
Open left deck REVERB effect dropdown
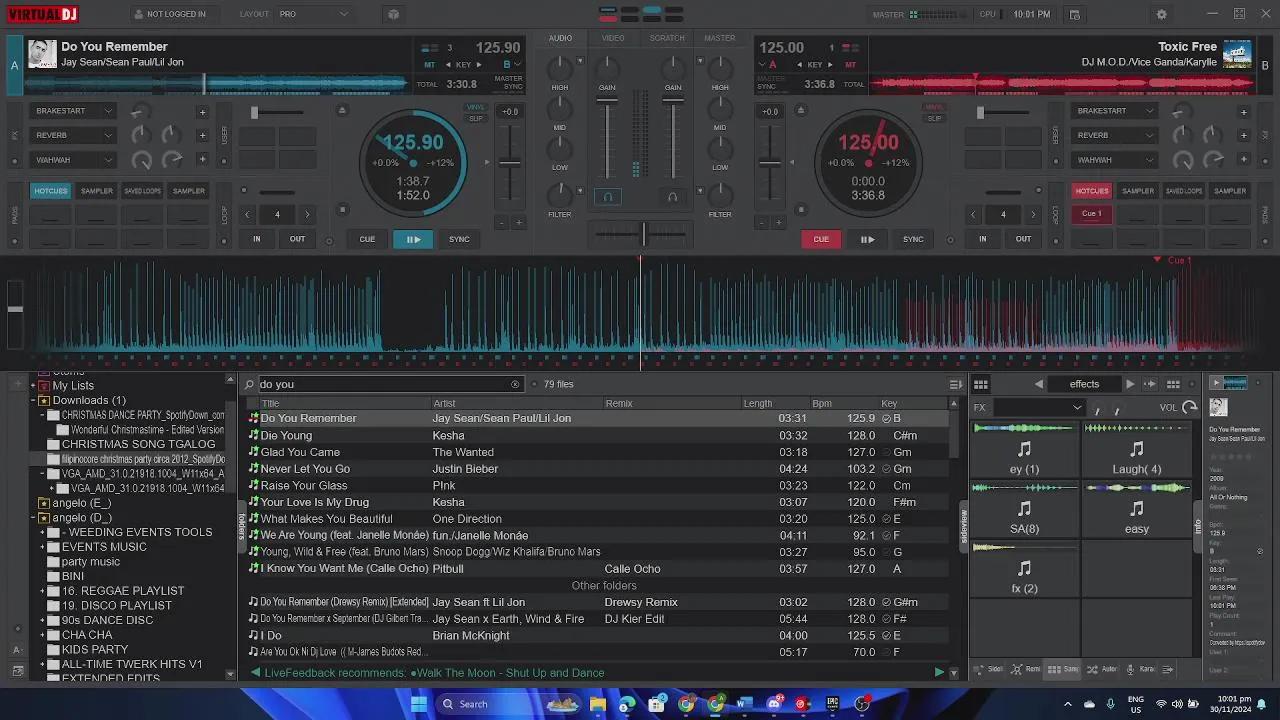[x=75, y=135]
